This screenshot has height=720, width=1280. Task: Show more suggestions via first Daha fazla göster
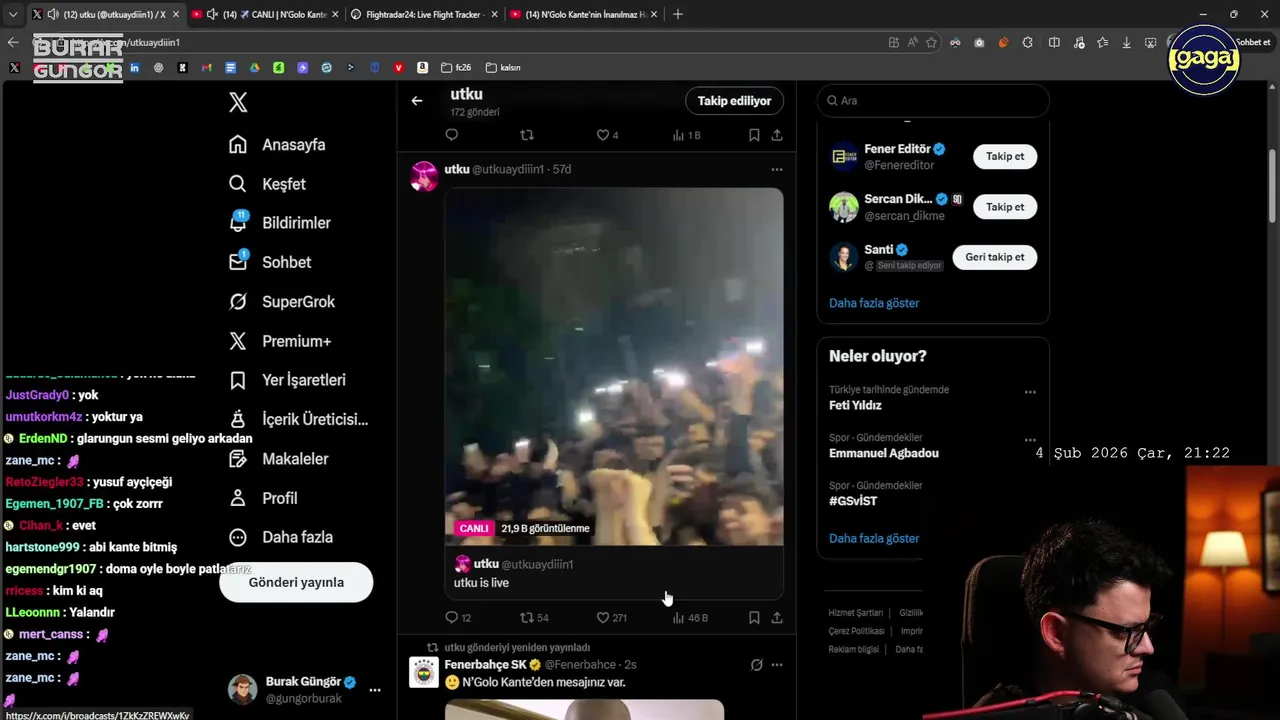click(874, 303)
